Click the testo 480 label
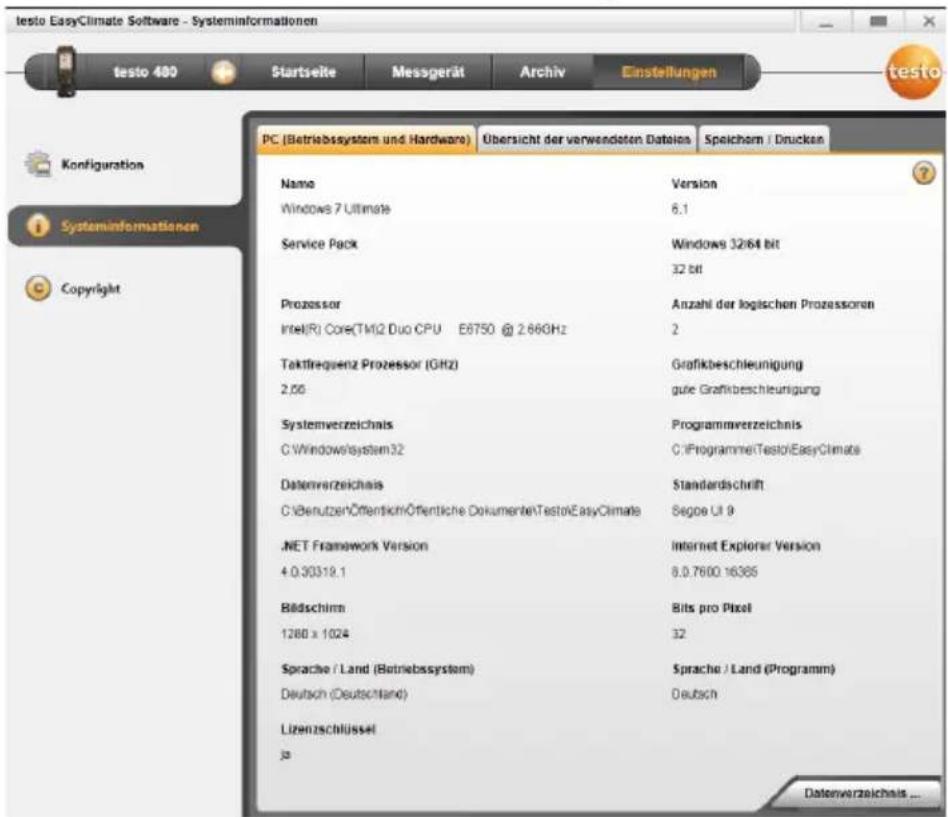 (145, 72)
